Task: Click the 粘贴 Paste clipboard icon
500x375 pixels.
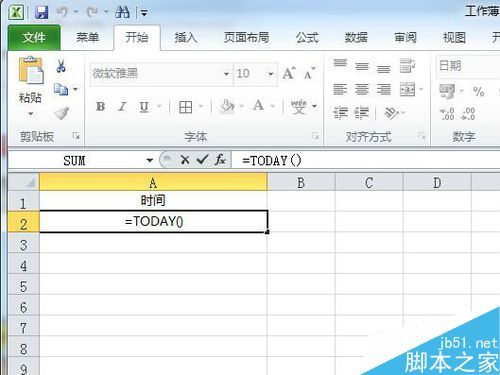Action: point(30,70)
